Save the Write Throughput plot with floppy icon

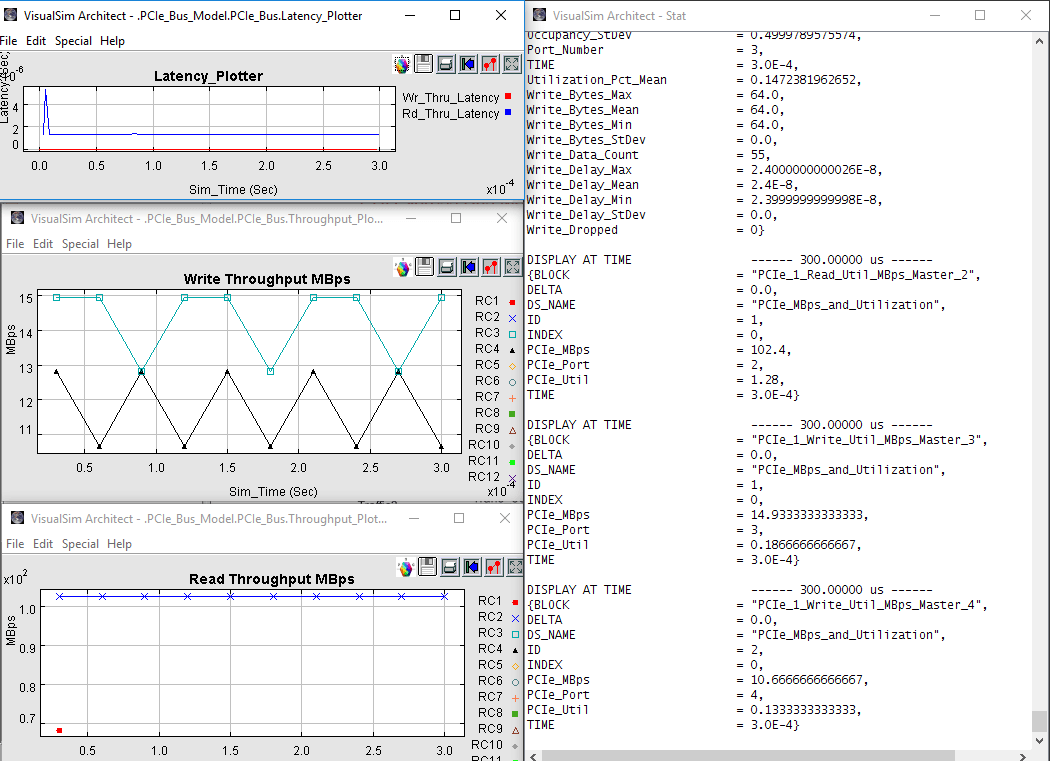(424, 267)
